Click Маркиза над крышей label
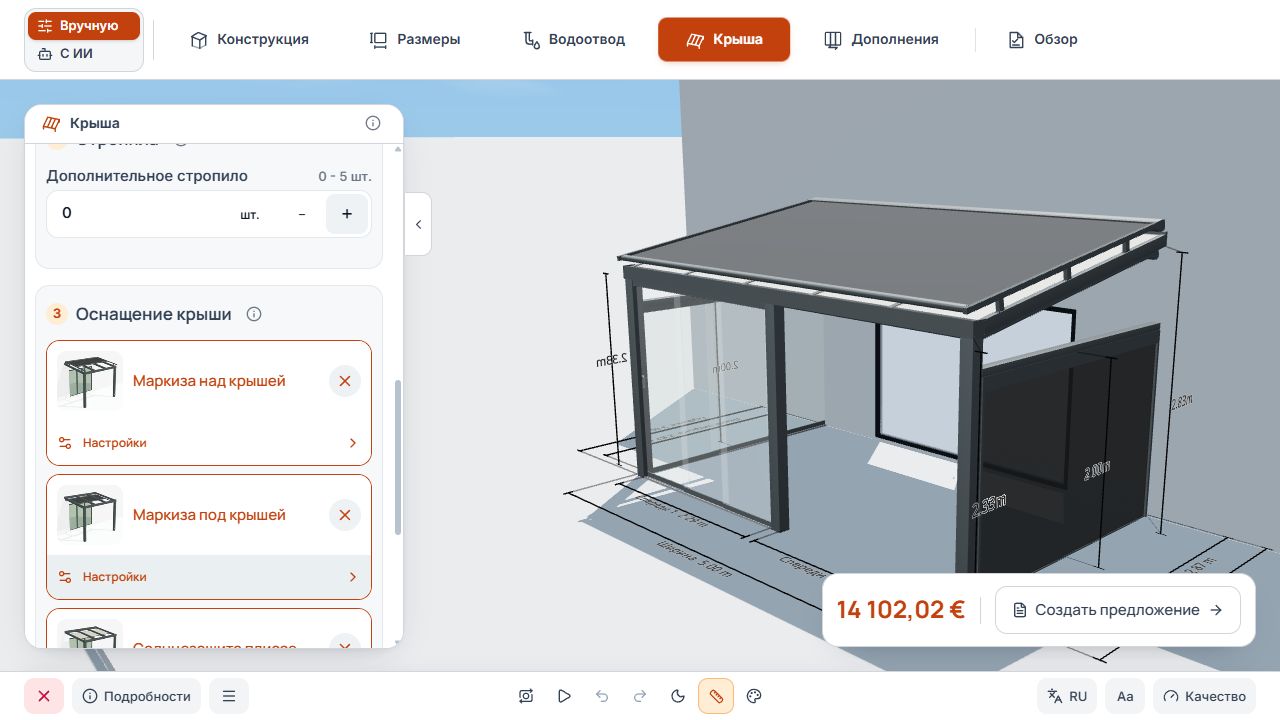Image resolution: width=1280 pixels, height=720 pixels. tap(209, 381)
